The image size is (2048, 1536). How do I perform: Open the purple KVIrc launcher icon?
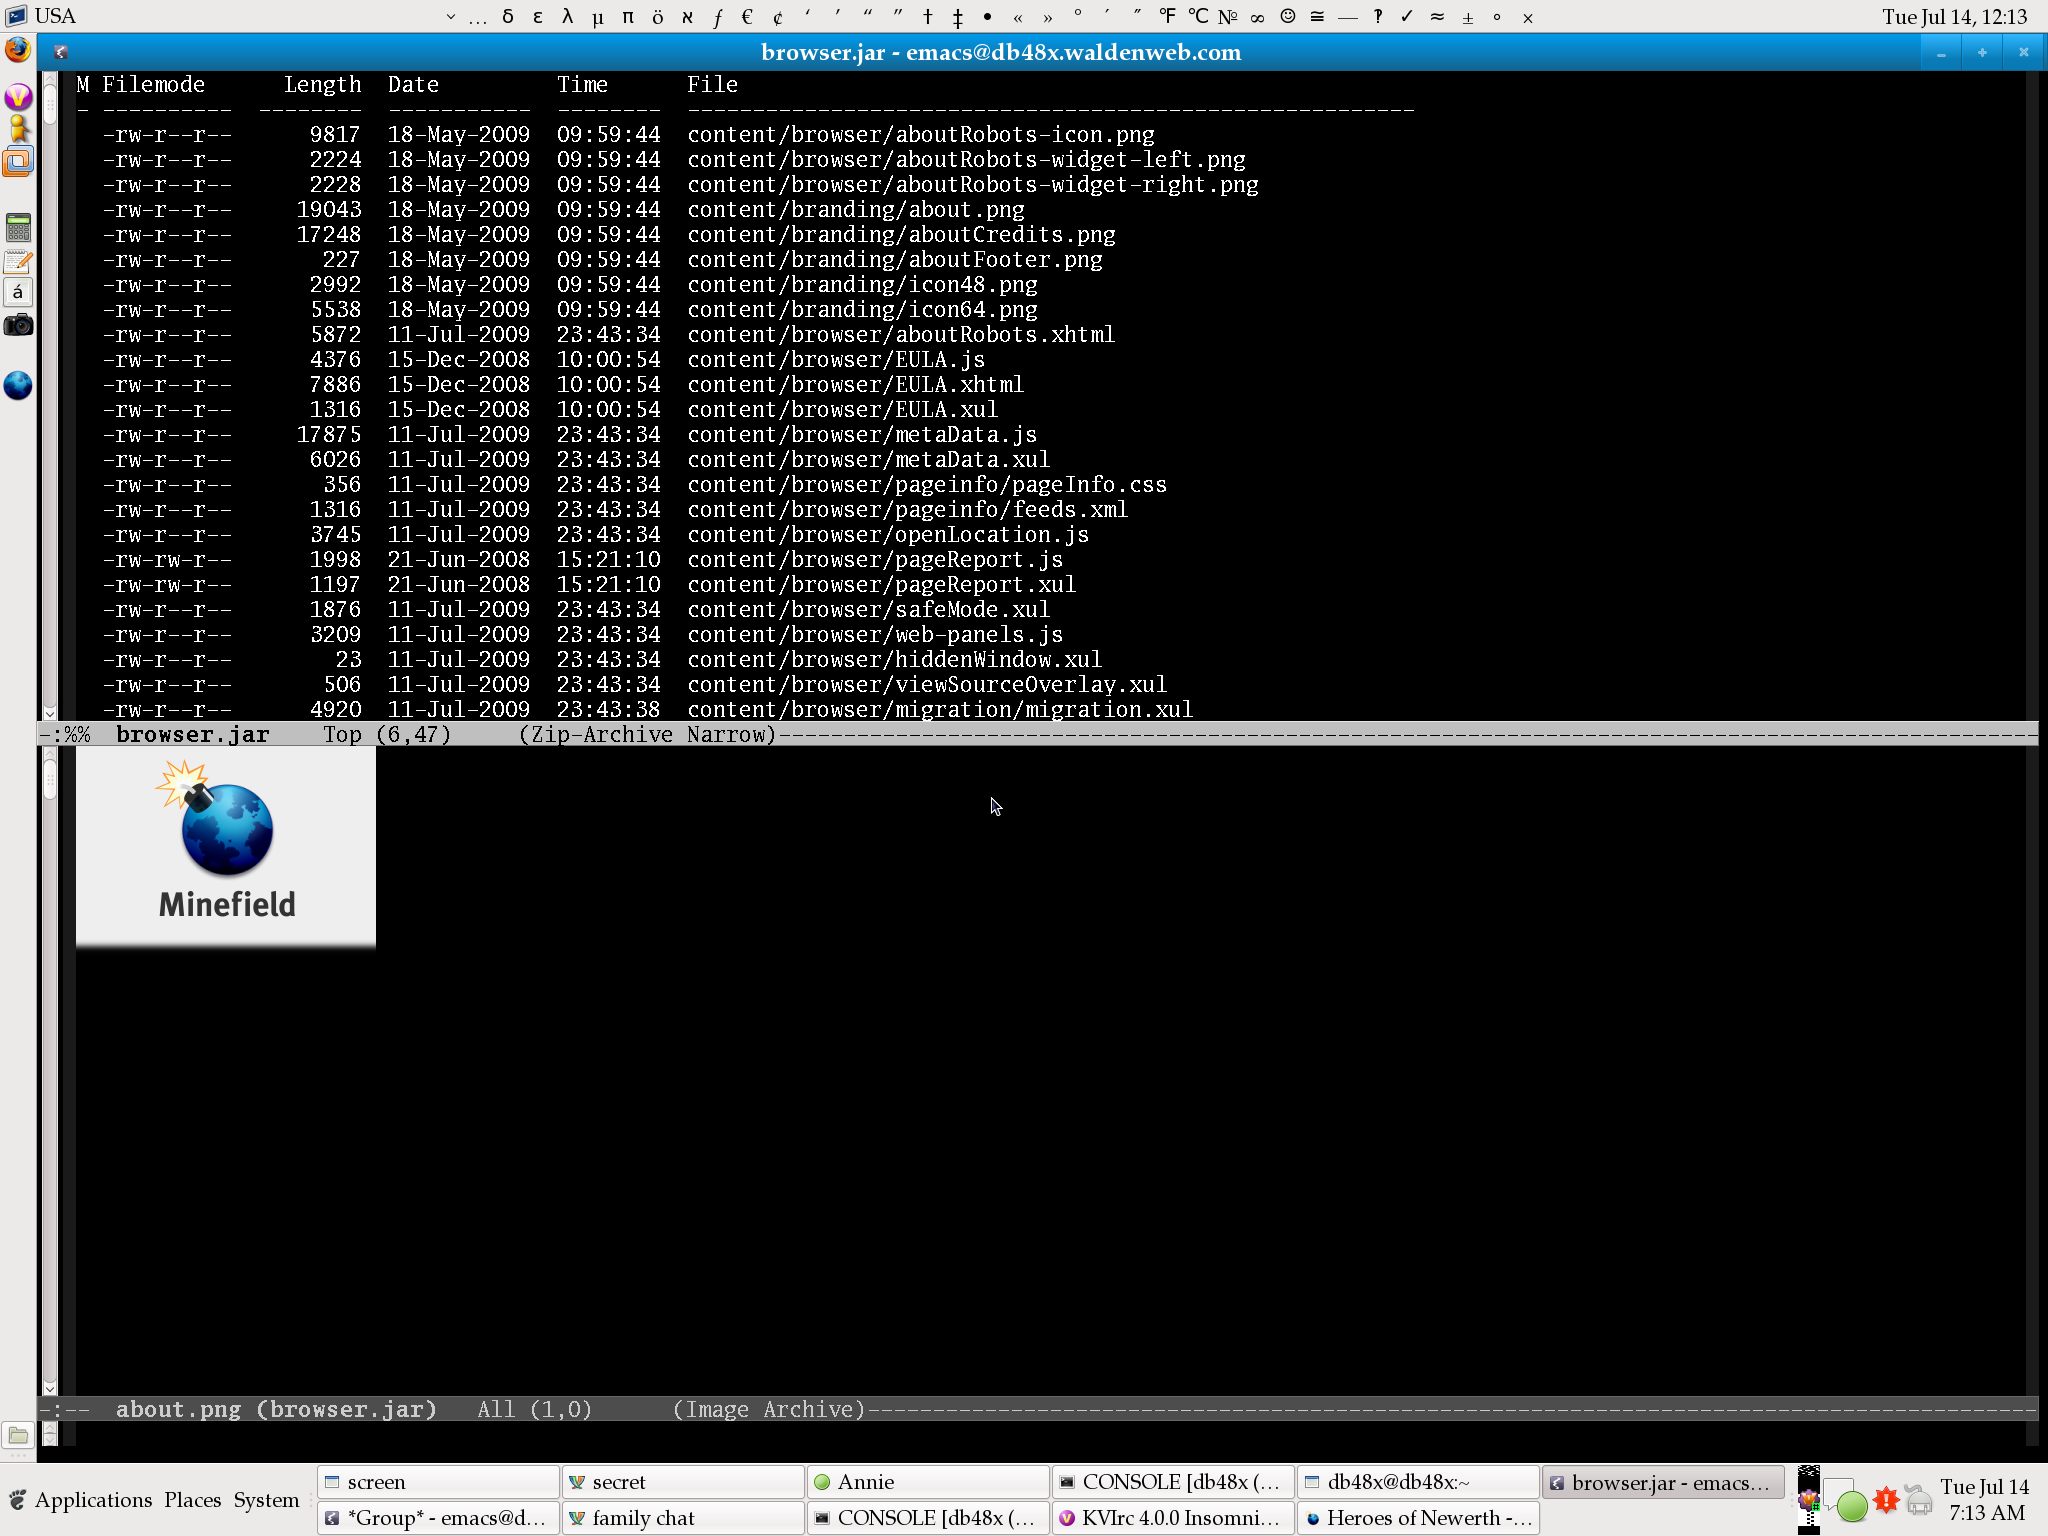pos(18,96)
